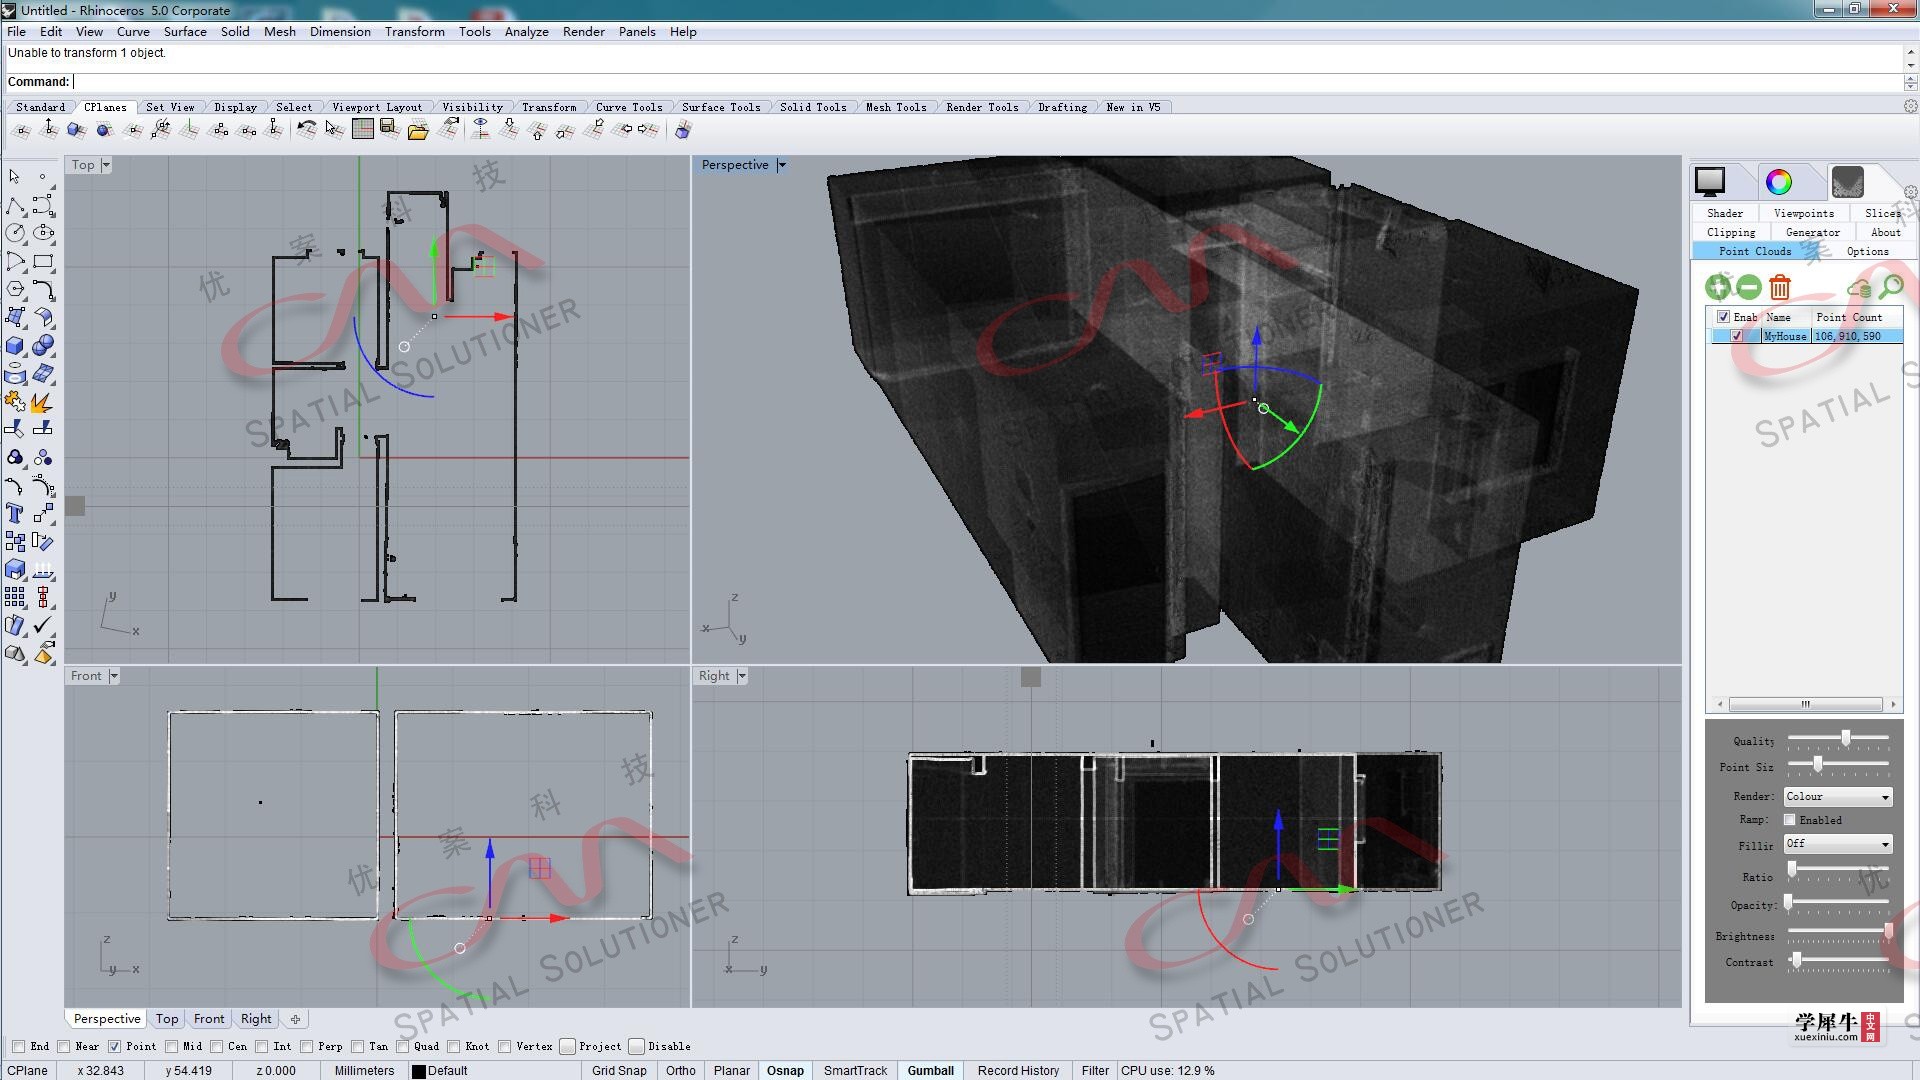Choose the Box solid tool
Image resolution: width=1920 pixels, height=1080 pixels.
click(15, 346)
